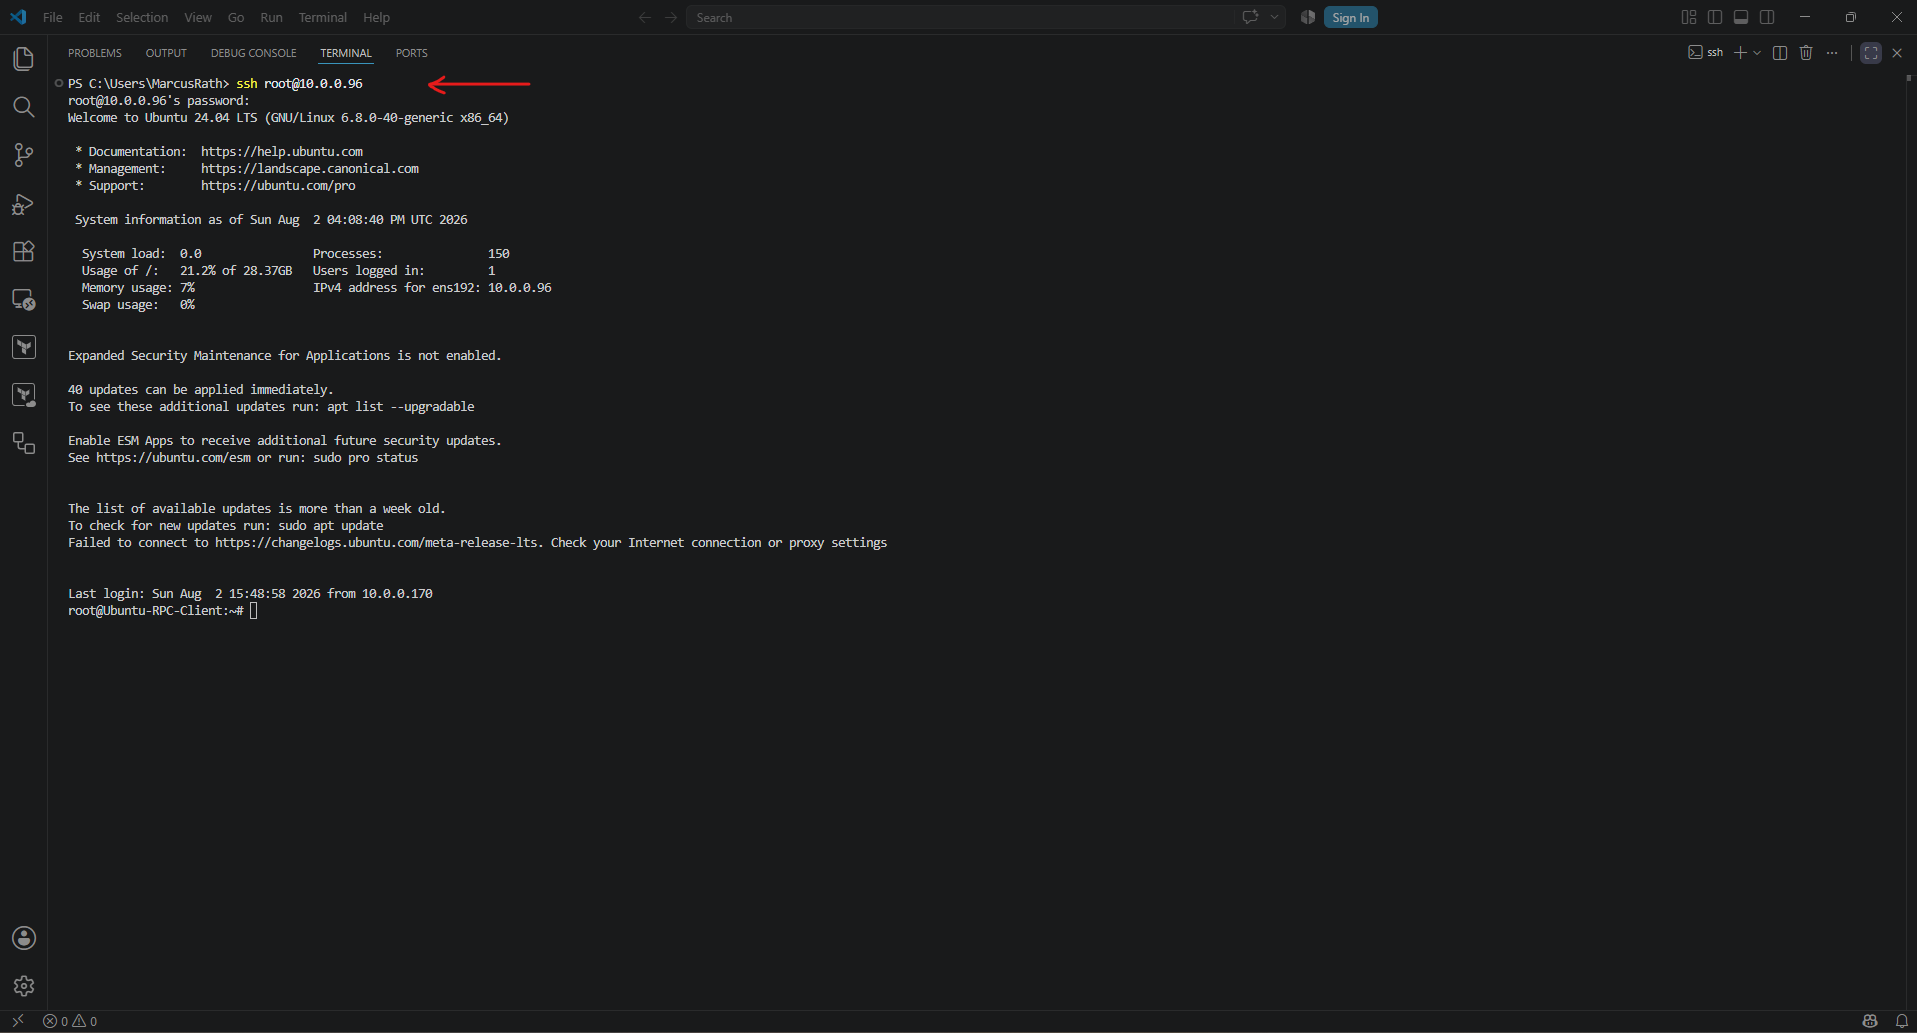Show errors and warnings from the status bar
This screenshot has width=1917, height=1033.
point(70,1021)
